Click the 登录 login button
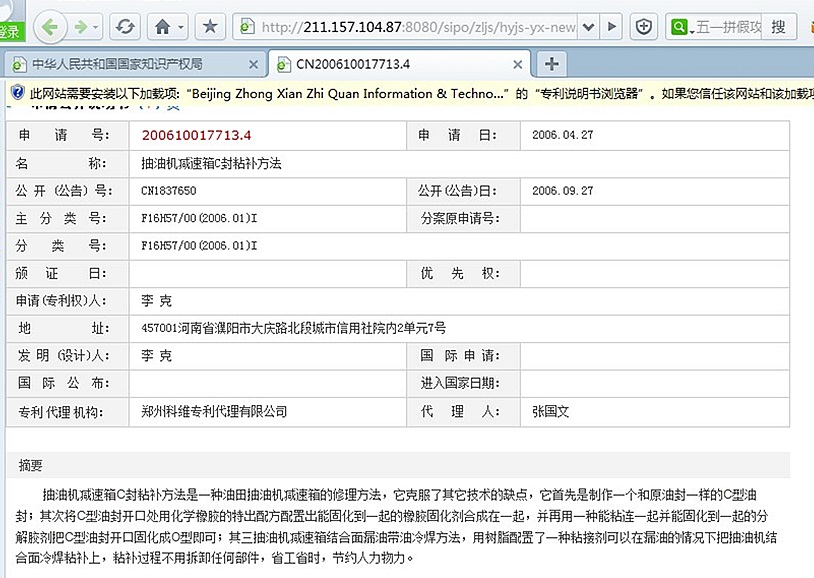 (9, 31)
